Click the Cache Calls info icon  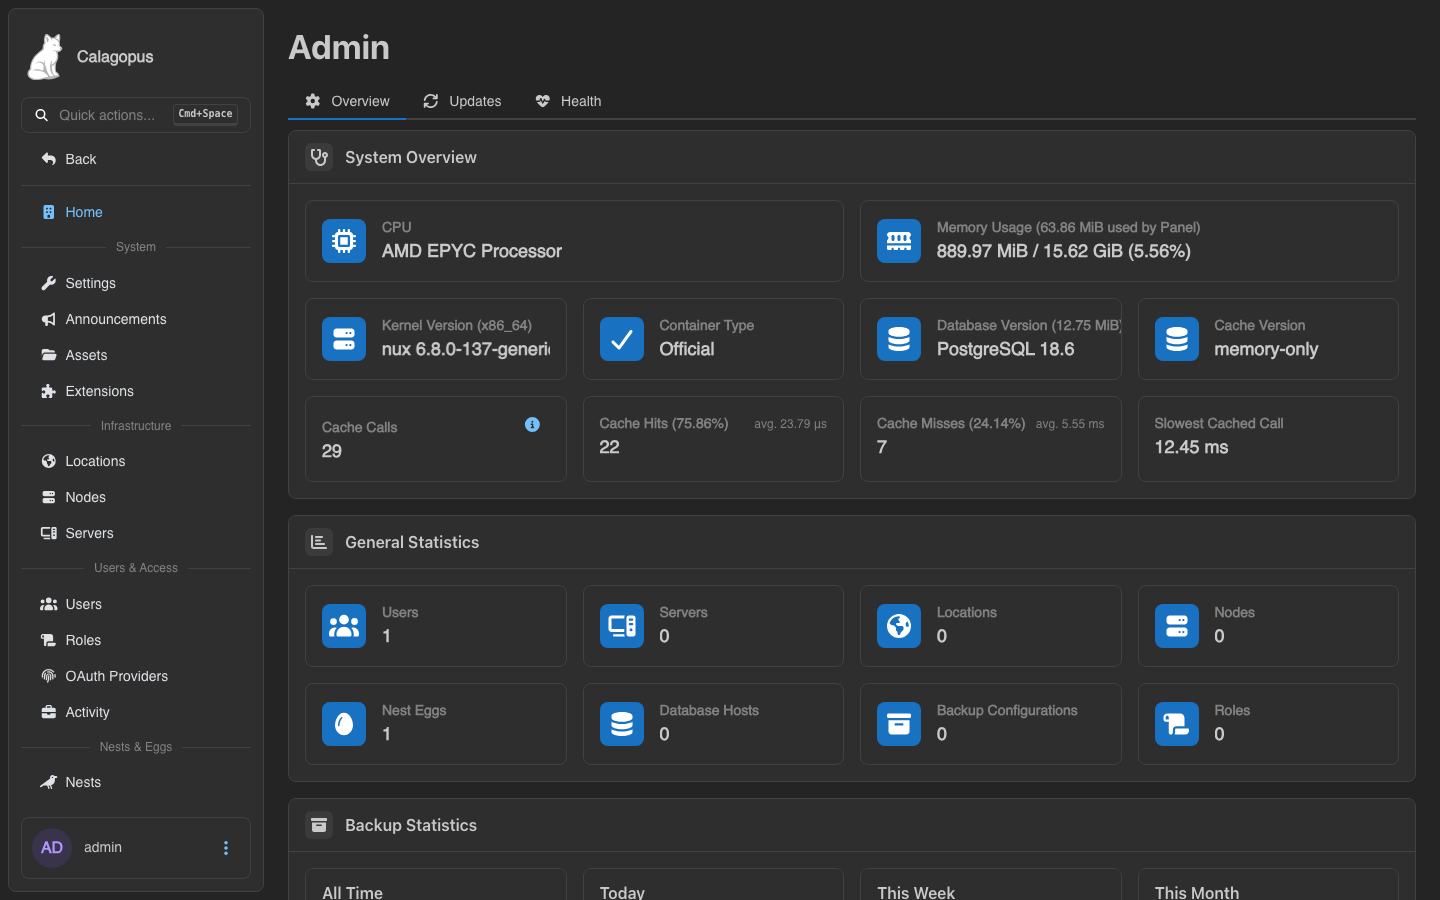[x=532, y=425]
